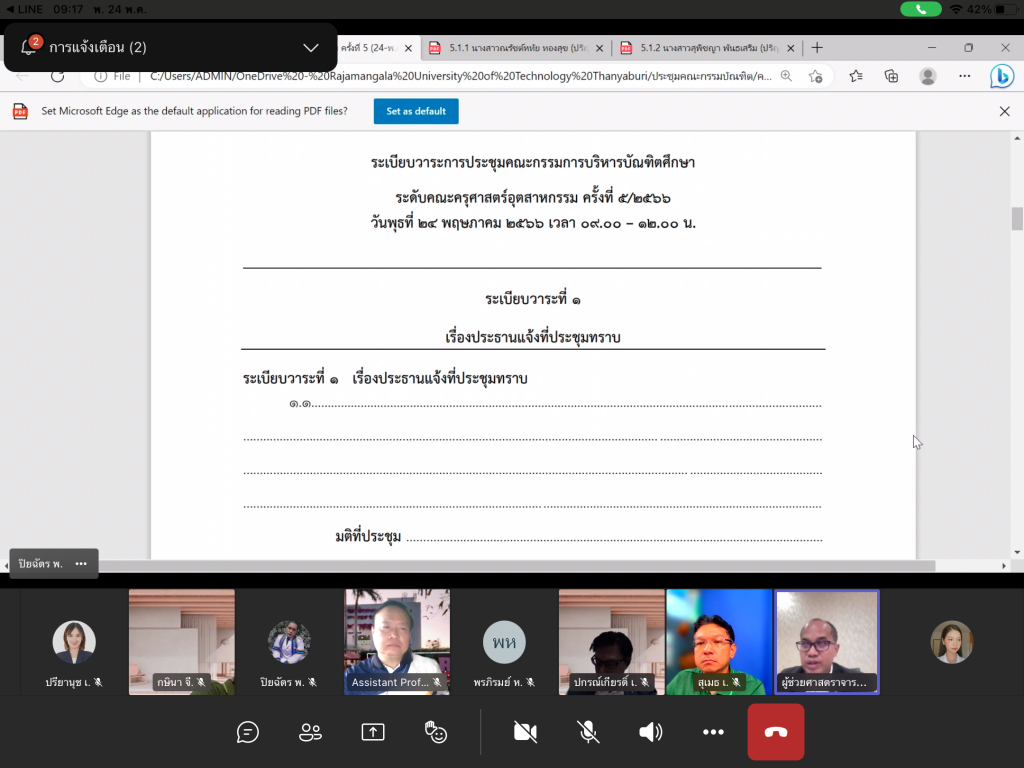Click the title ระเบียบวาระการประชุมคณะกรรมการบริหารบัณฑิตศึกษา
The width and height of the screenshot is (1024, 768).
[x=533, y=162]
